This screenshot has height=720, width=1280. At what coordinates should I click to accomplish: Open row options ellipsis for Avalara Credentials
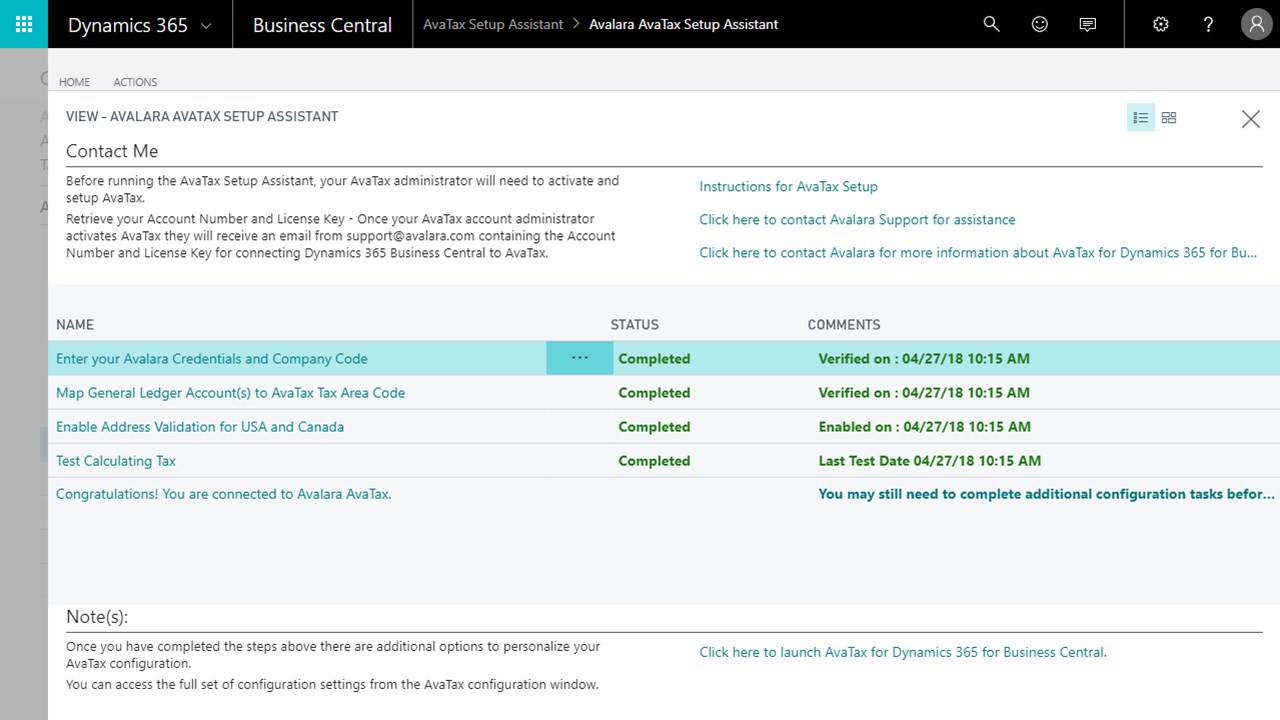(x=579, y=358)
